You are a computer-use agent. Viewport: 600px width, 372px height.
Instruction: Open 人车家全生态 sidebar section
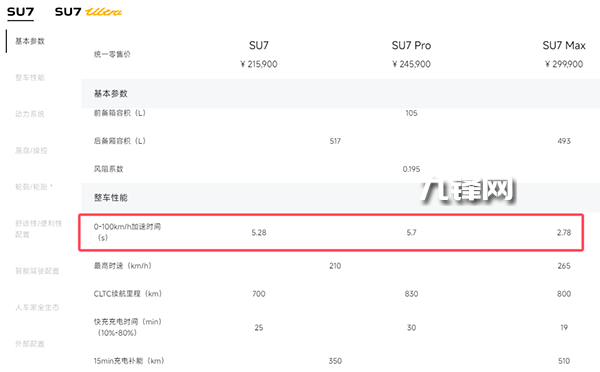(37, 307)
